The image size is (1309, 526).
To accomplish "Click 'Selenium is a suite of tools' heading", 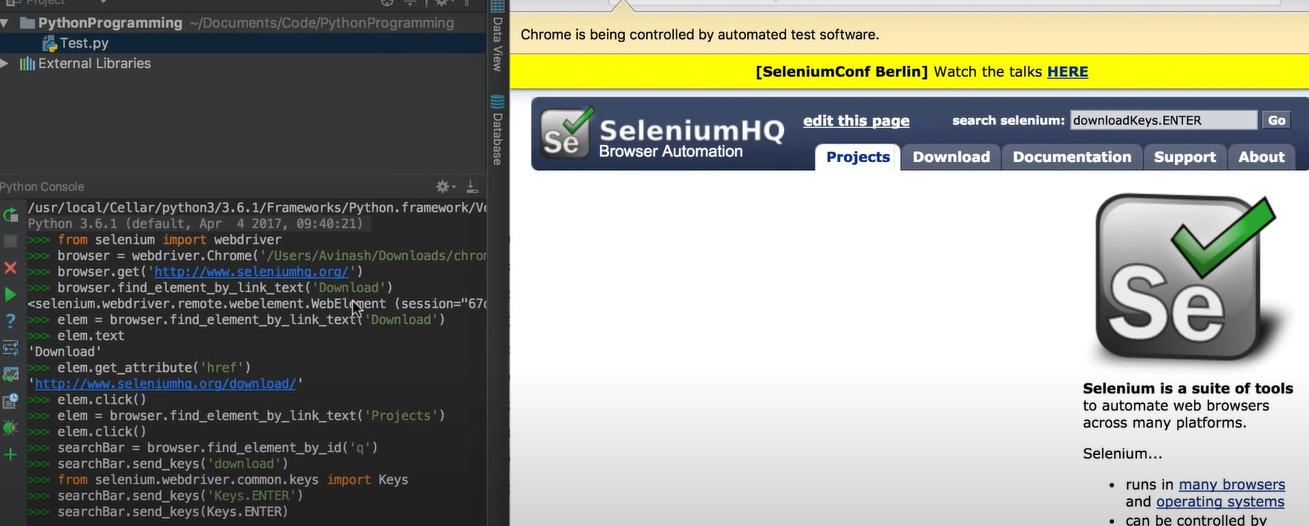I will coord(1188,388).
